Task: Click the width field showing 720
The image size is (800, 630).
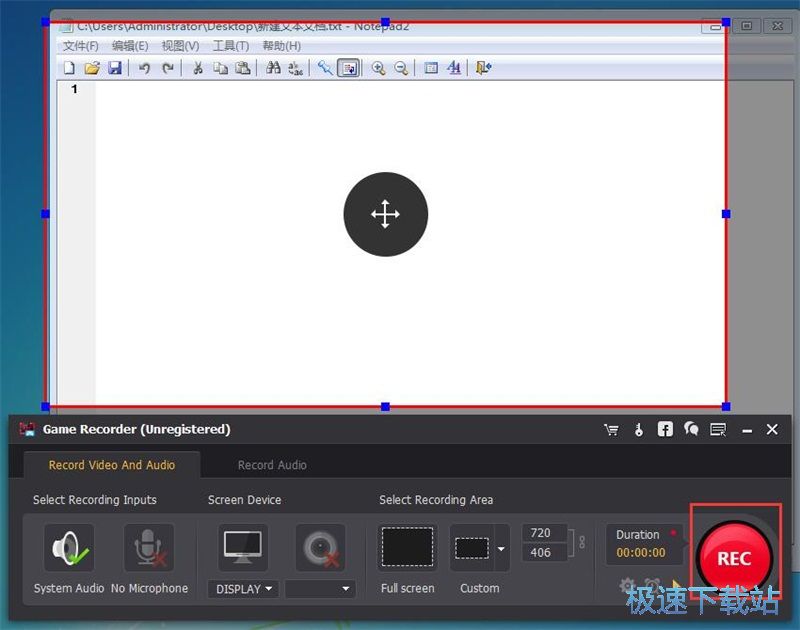Action: (x=541, y=533)
